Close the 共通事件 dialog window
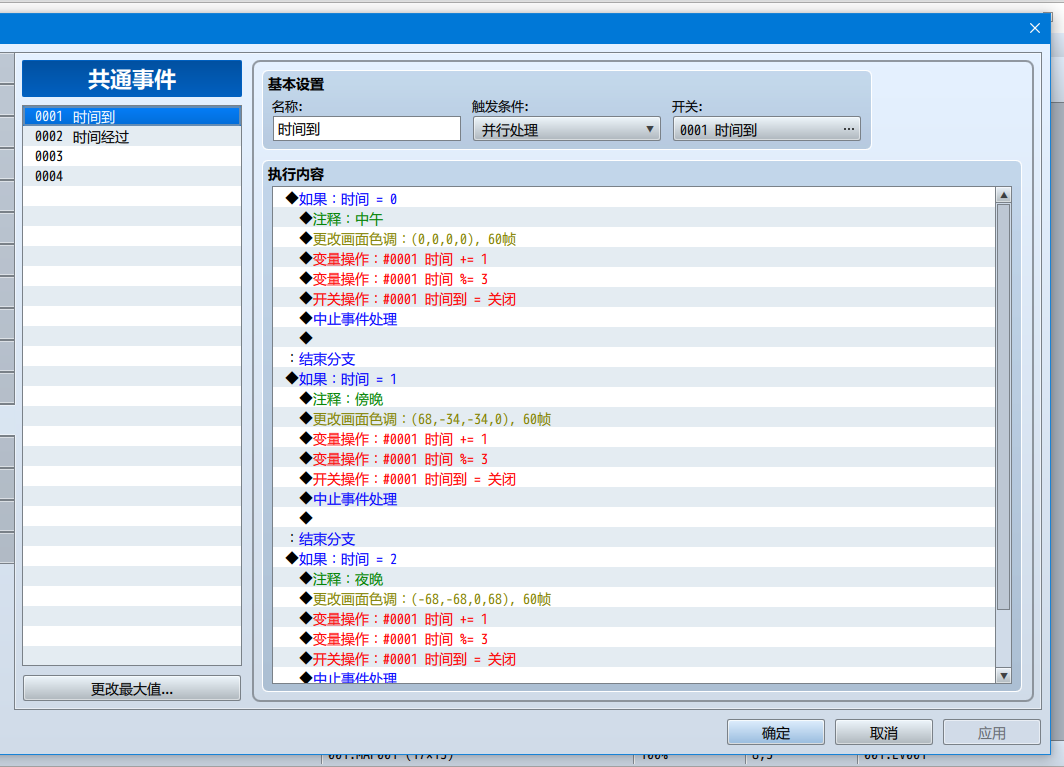This screenshot has height=767, width=1064. point(1034,28)
